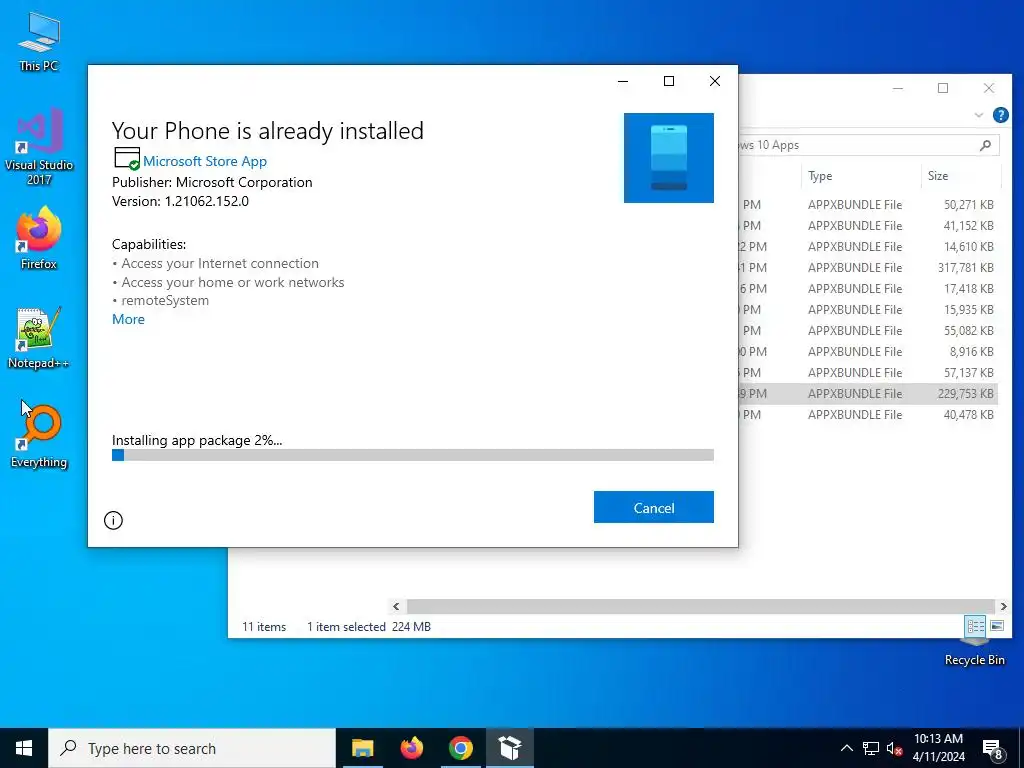Click the installation progress bar
Screen dimensions: 1024x768
(413, 455)
